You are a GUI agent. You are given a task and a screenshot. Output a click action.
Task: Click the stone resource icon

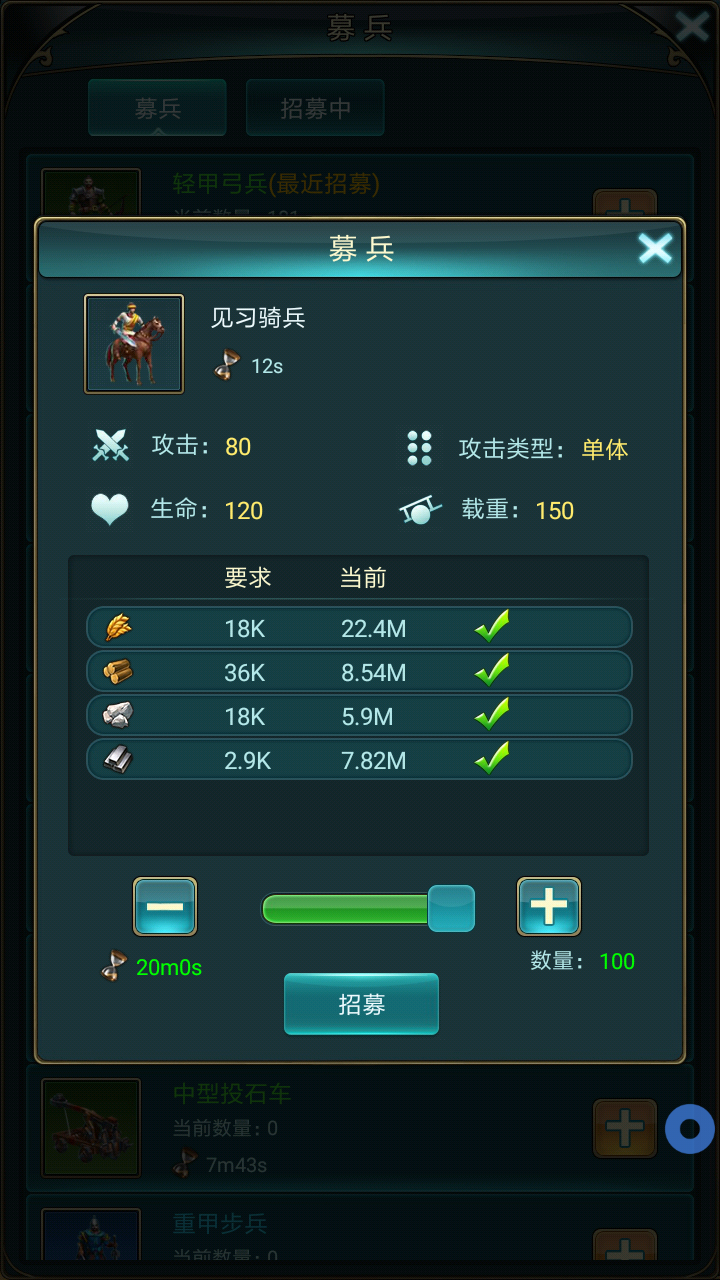tap(118, 715)
